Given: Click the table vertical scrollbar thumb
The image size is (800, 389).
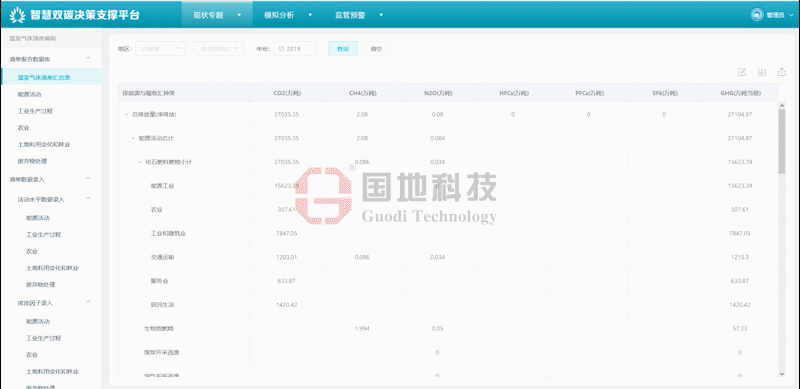Looking at the screenshot, I should pyautogui.click(x=782, y=141).
